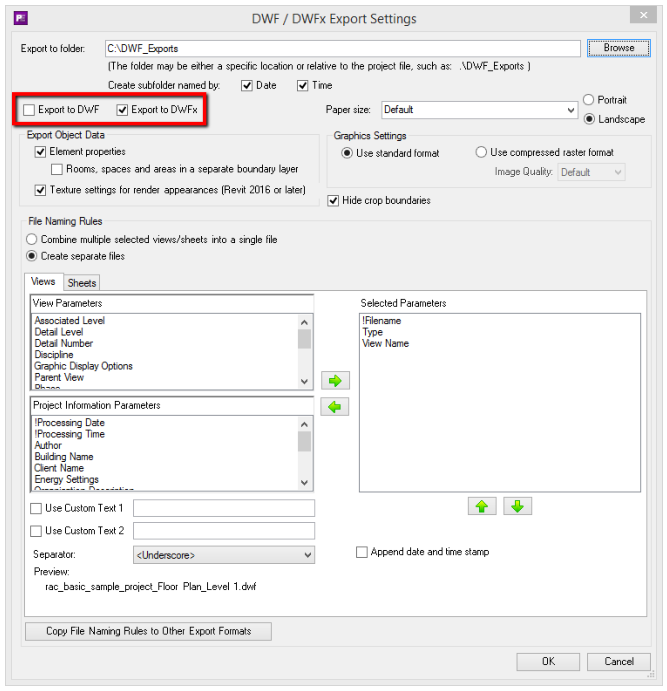This screenshot has height=691, width=667.
Task: Click the Custom Text 2 input field
Action: pos(224,531)
